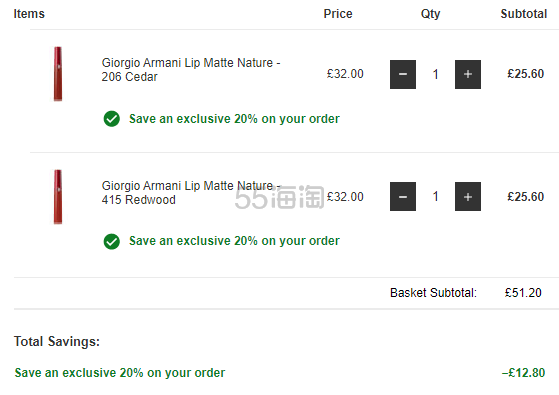Click the green checkmark under 206 Cedar
Image resolution: width=559 pixels, height=395 pixels.
112,119
